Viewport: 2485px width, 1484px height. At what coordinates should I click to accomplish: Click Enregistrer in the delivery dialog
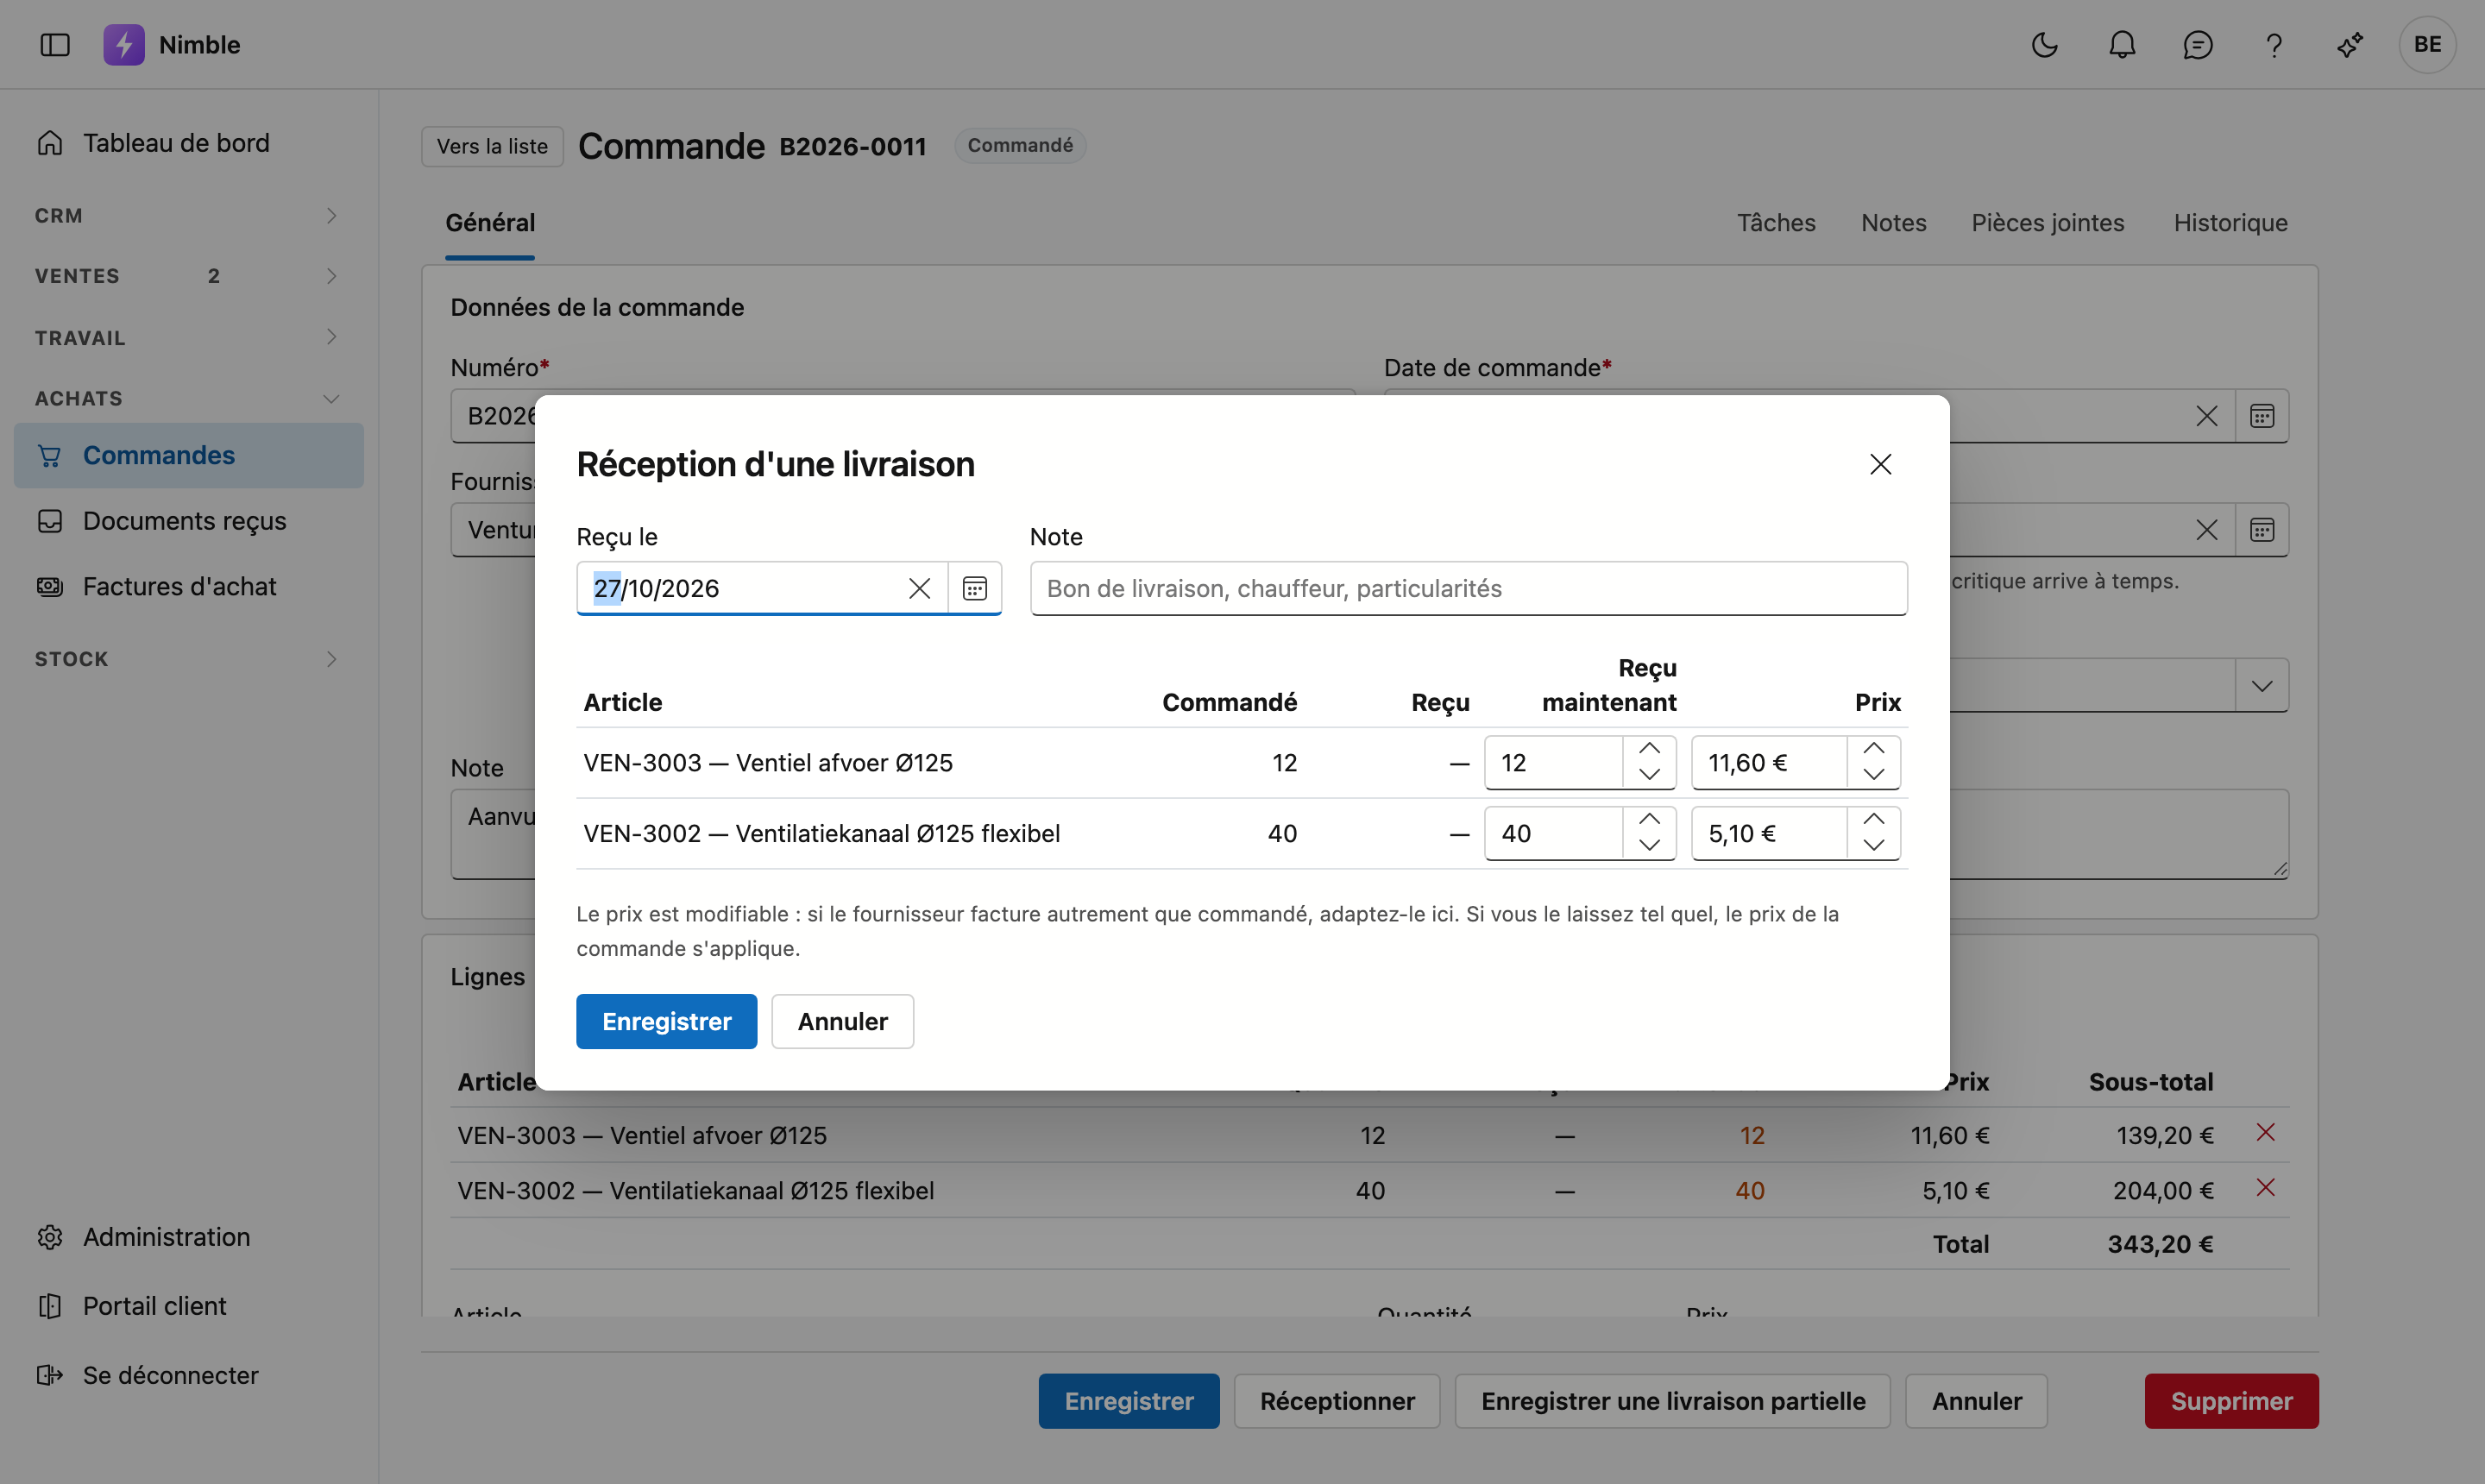pyautogui.click(x=666, y=1021)
